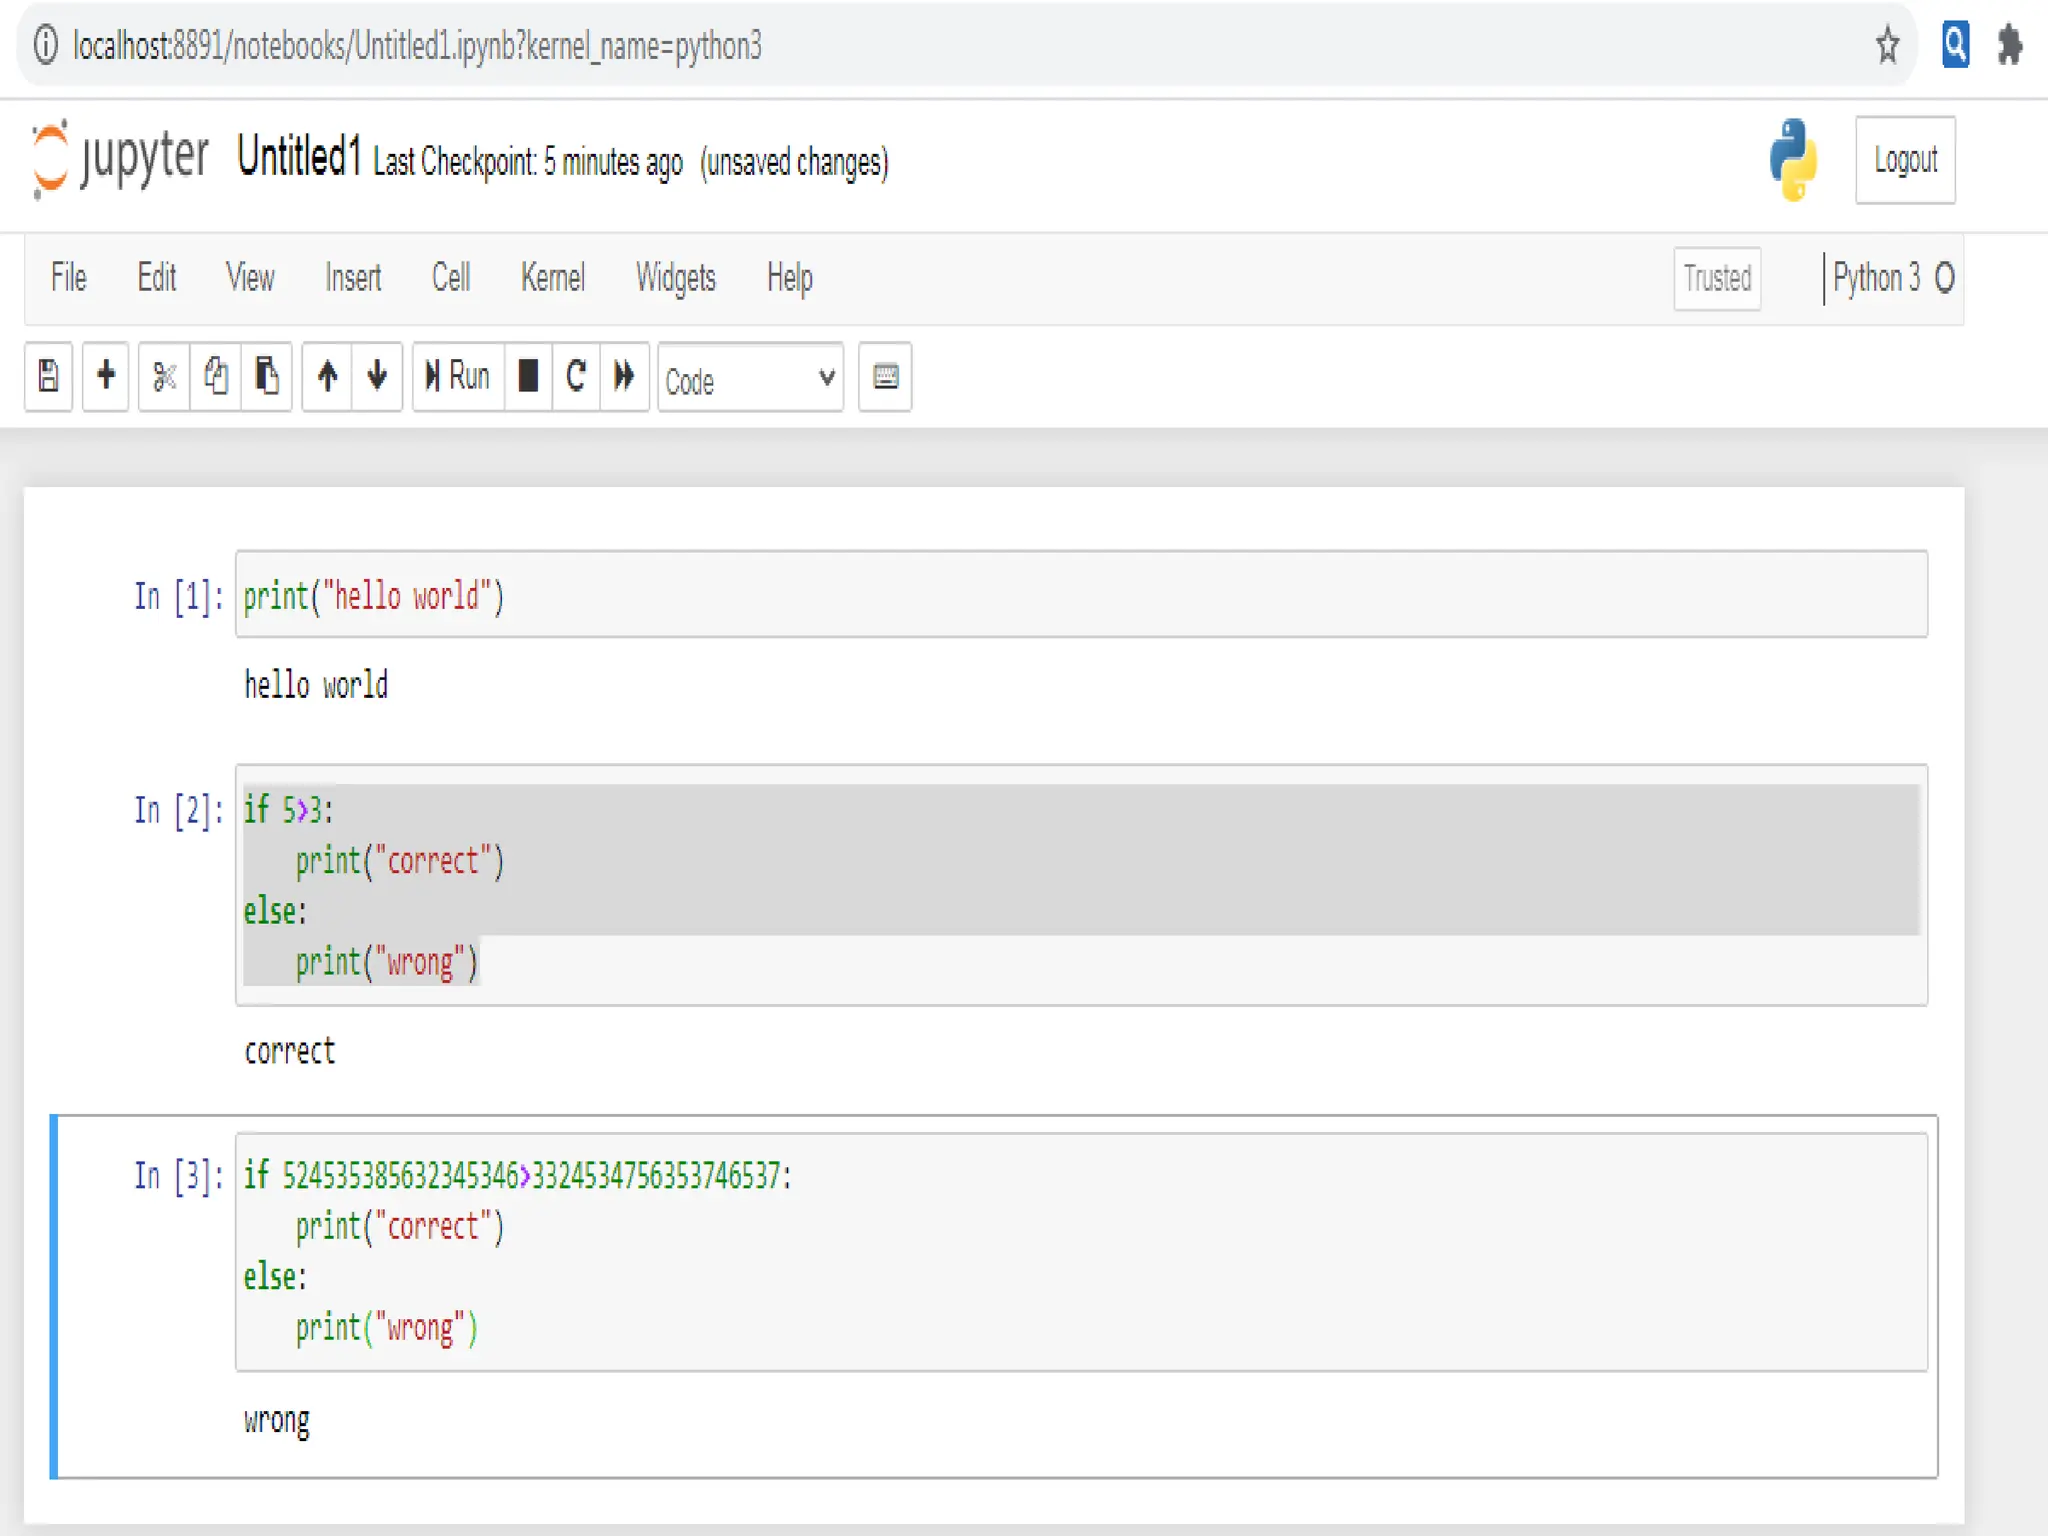Open the File menu

click(x=69, y=278)
